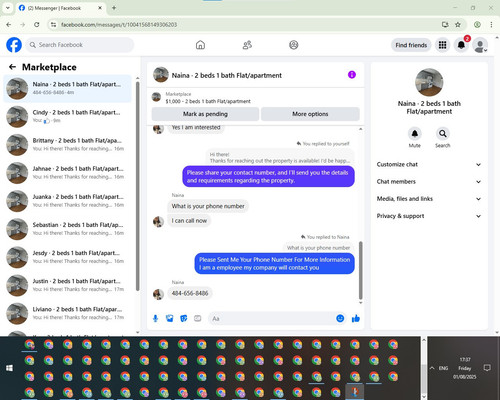
Task: Open the apps grid Menu icon
Action: [442, 45]
